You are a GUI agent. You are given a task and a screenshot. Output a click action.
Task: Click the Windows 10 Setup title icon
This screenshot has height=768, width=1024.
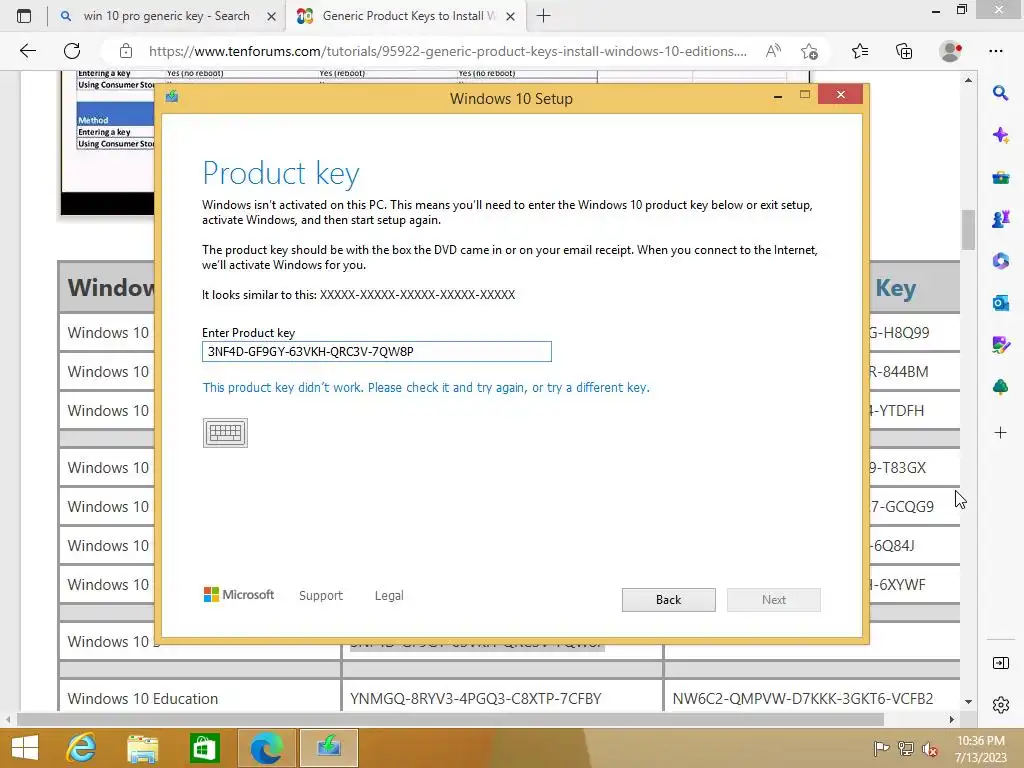[172, 97]
